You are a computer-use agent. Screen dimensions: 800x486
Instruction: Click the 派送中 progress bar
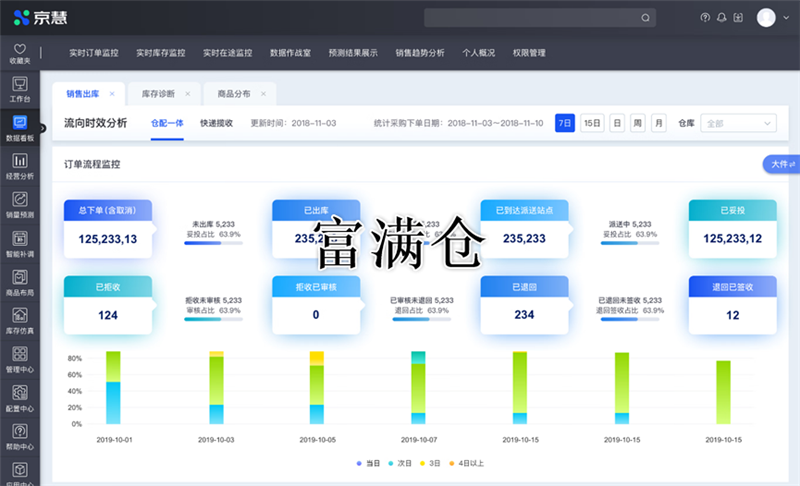630,243
